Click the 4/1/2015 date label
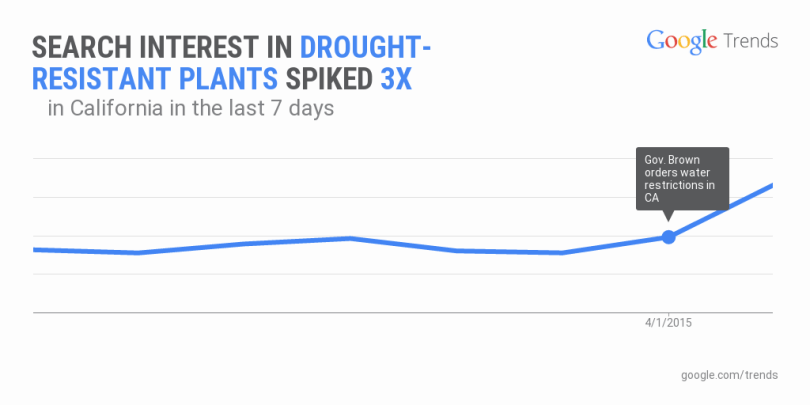The image size is (810, 405). tap(668, 323)
